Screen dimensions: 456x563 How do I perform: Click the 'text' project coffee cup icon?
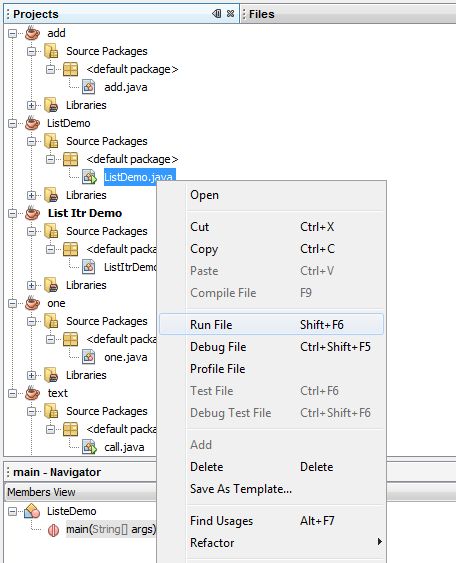pyautogui.click(x=32, y=393)
